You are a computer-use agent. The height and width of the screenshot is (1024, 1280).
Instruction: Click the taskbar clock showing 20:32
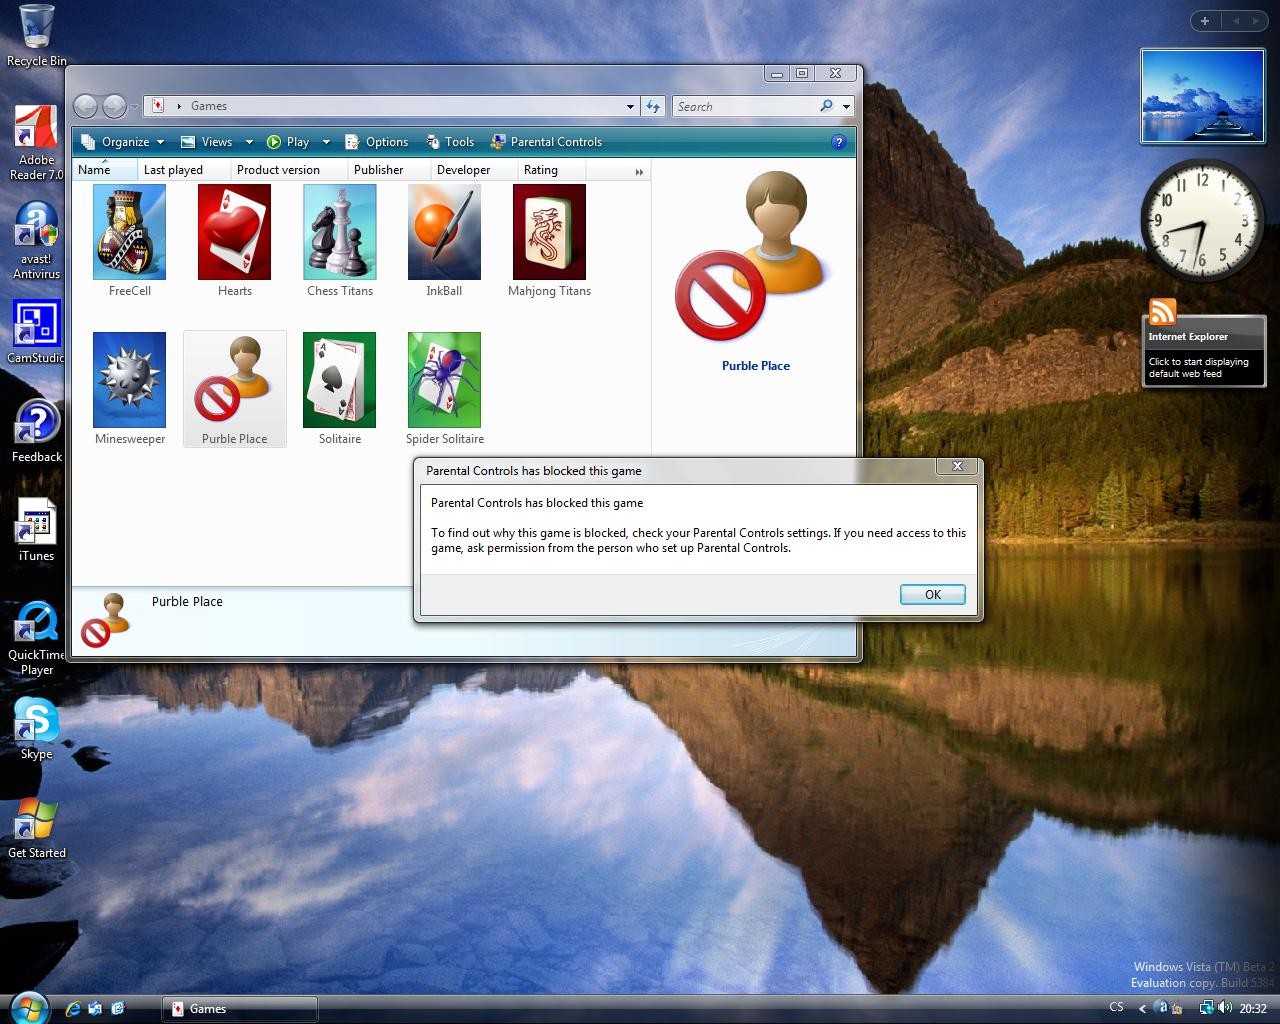click(1253, 1009)
